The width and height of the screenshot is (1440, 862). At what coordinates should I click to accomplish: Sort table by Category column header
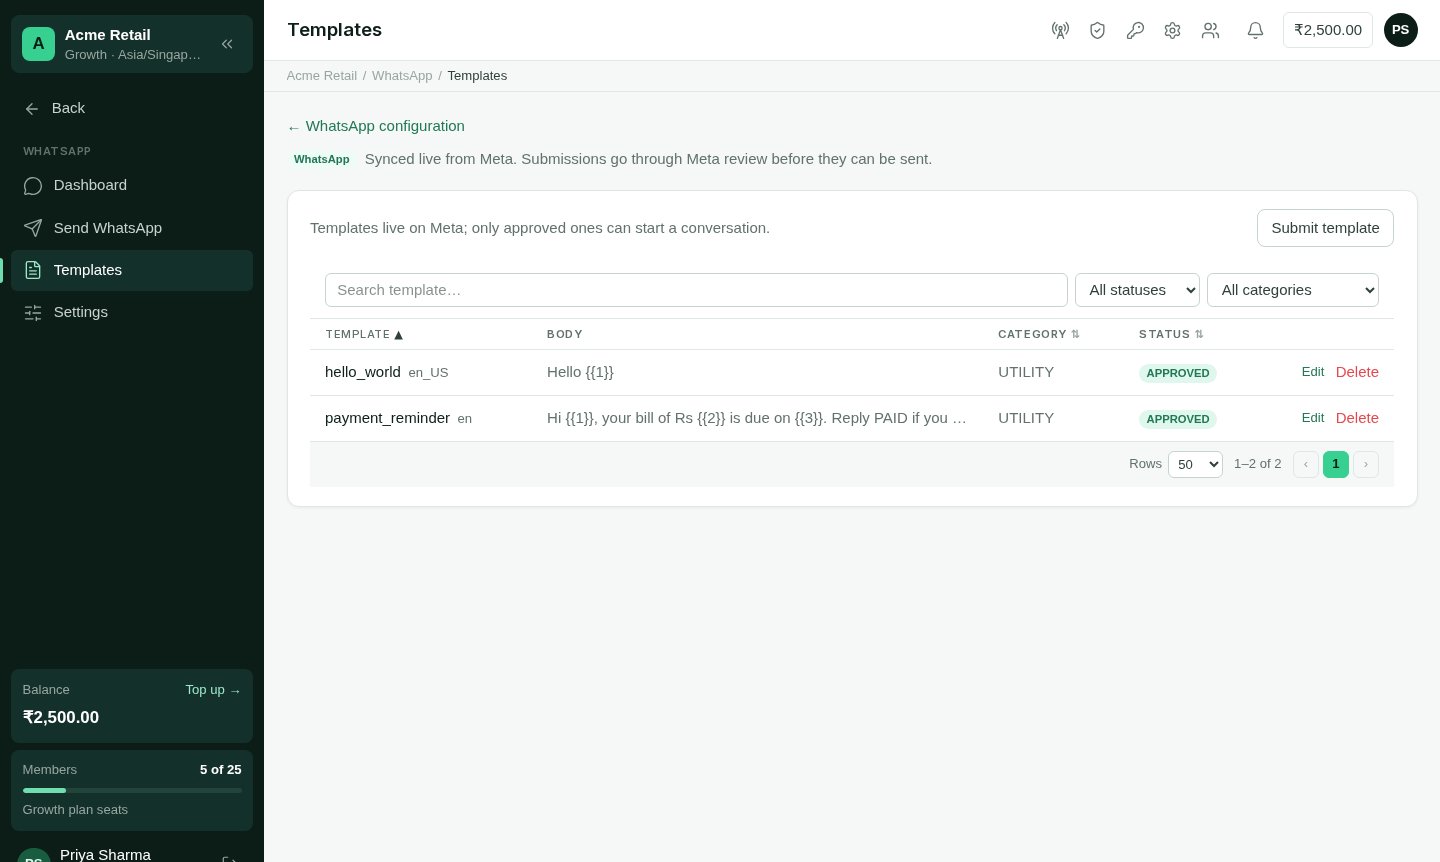click(x=1039, y=334)
